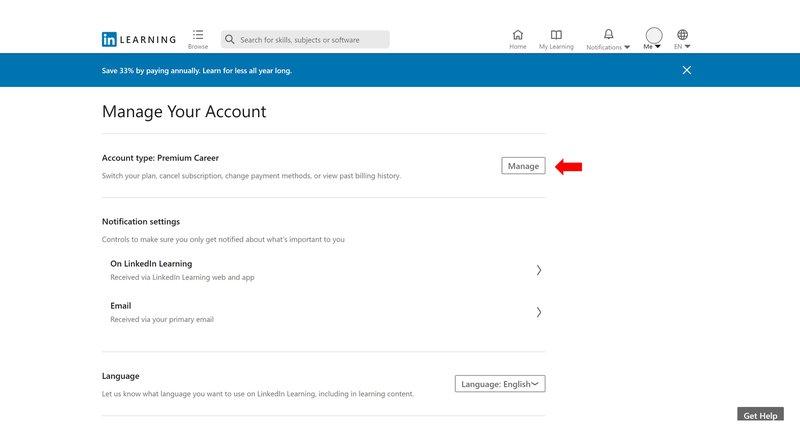Expand On LinkedIn Learning notification settings
Image resolution: width=800 pixels, height=448 pixels.
coord(538,270)
